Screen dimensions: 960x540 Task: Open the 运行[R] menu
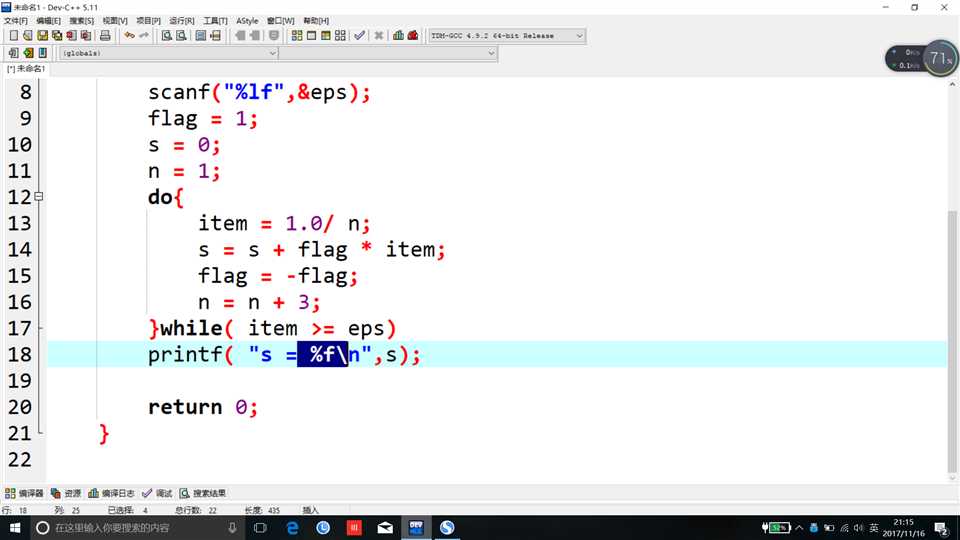(x=181, y=21)
